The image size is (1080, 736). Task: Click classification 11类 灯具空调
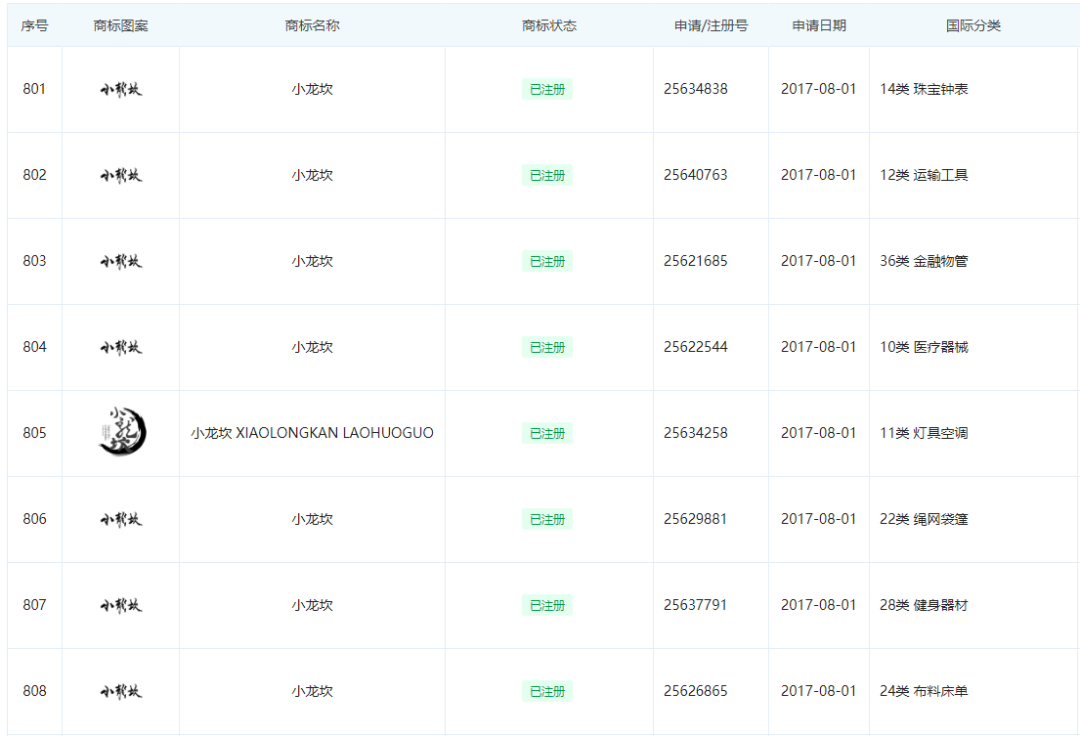pyautogui.click(x=924, y=434)
